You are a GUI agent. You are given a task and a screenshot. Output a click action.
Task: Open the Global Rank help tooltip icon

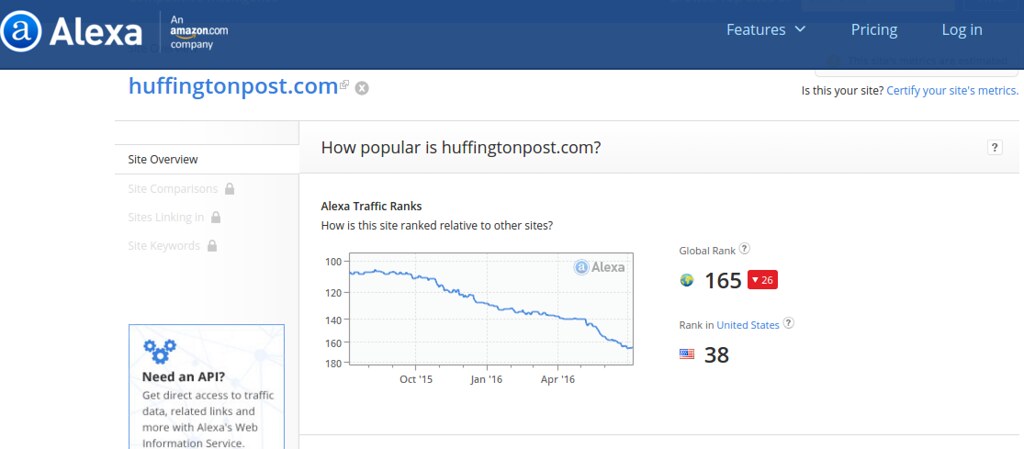pyautogui.click(x=744, y=249)
